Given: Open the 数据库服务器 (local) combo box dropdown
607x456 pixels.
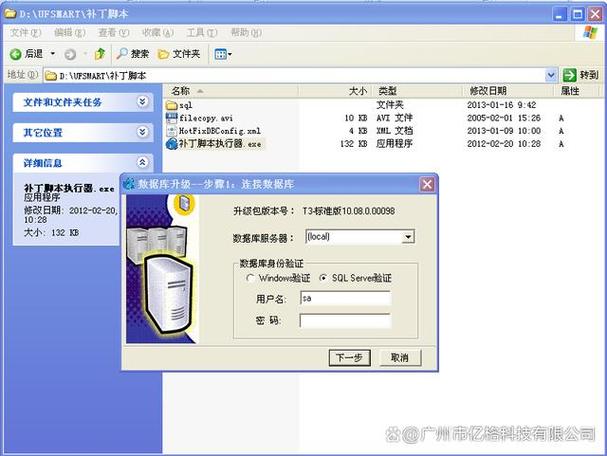Looking at the screenshot, I should pos(408,237).
